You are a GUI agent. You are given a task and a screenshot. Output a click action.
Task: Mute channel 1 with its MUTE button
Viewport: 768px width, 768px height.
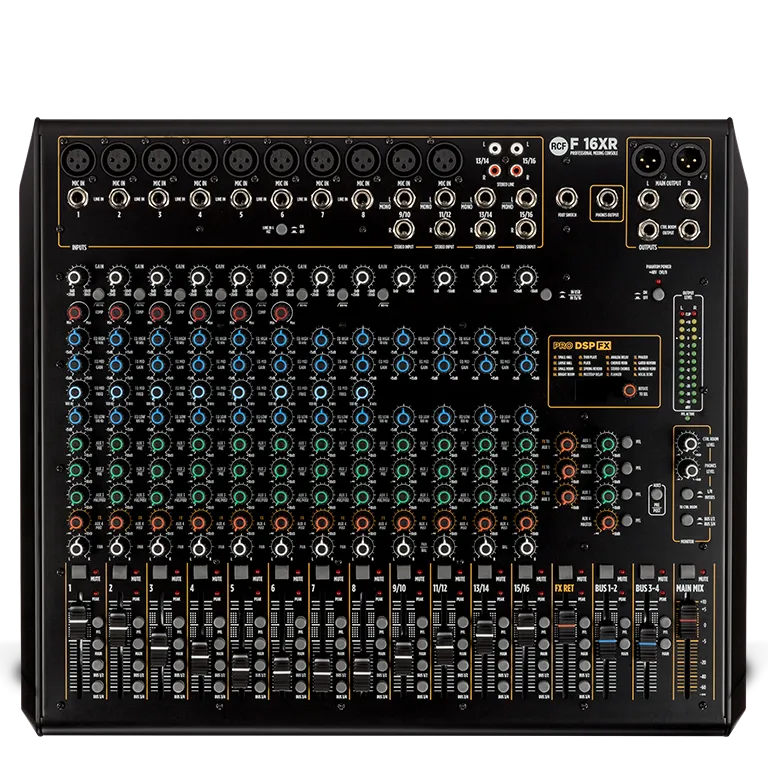point(79,572)
